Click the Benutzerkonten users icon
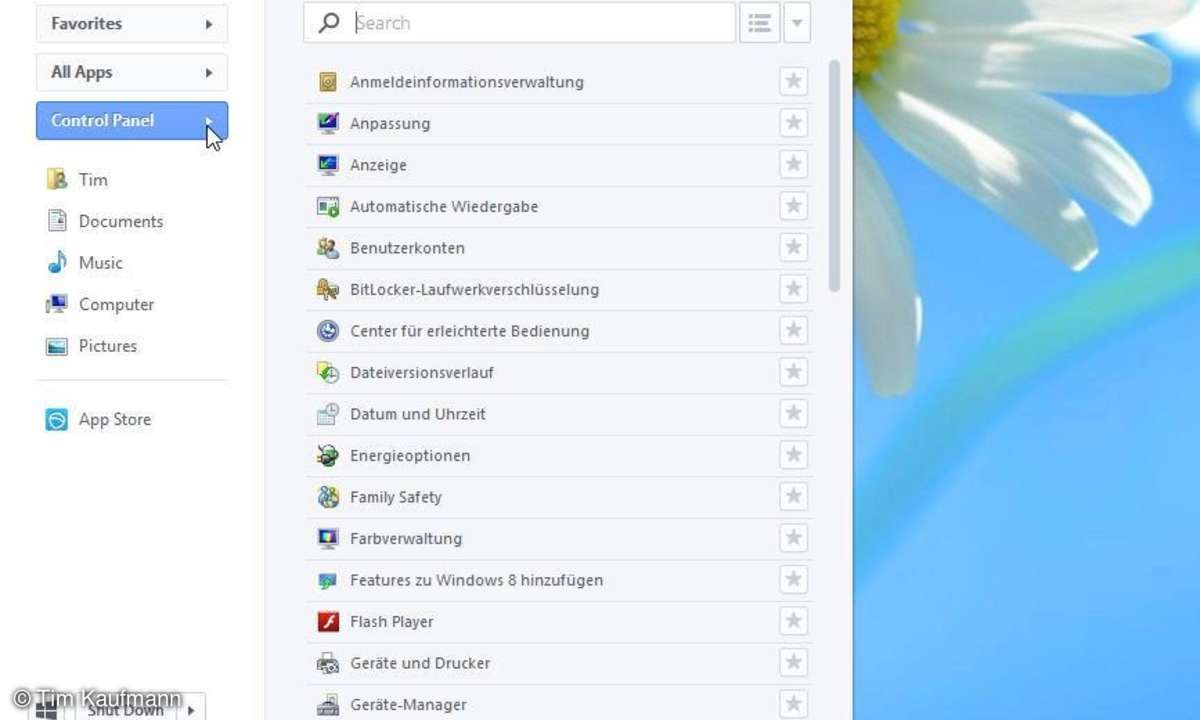The height and width of the screenshot is (720, 1200). (x=328, y=248)
